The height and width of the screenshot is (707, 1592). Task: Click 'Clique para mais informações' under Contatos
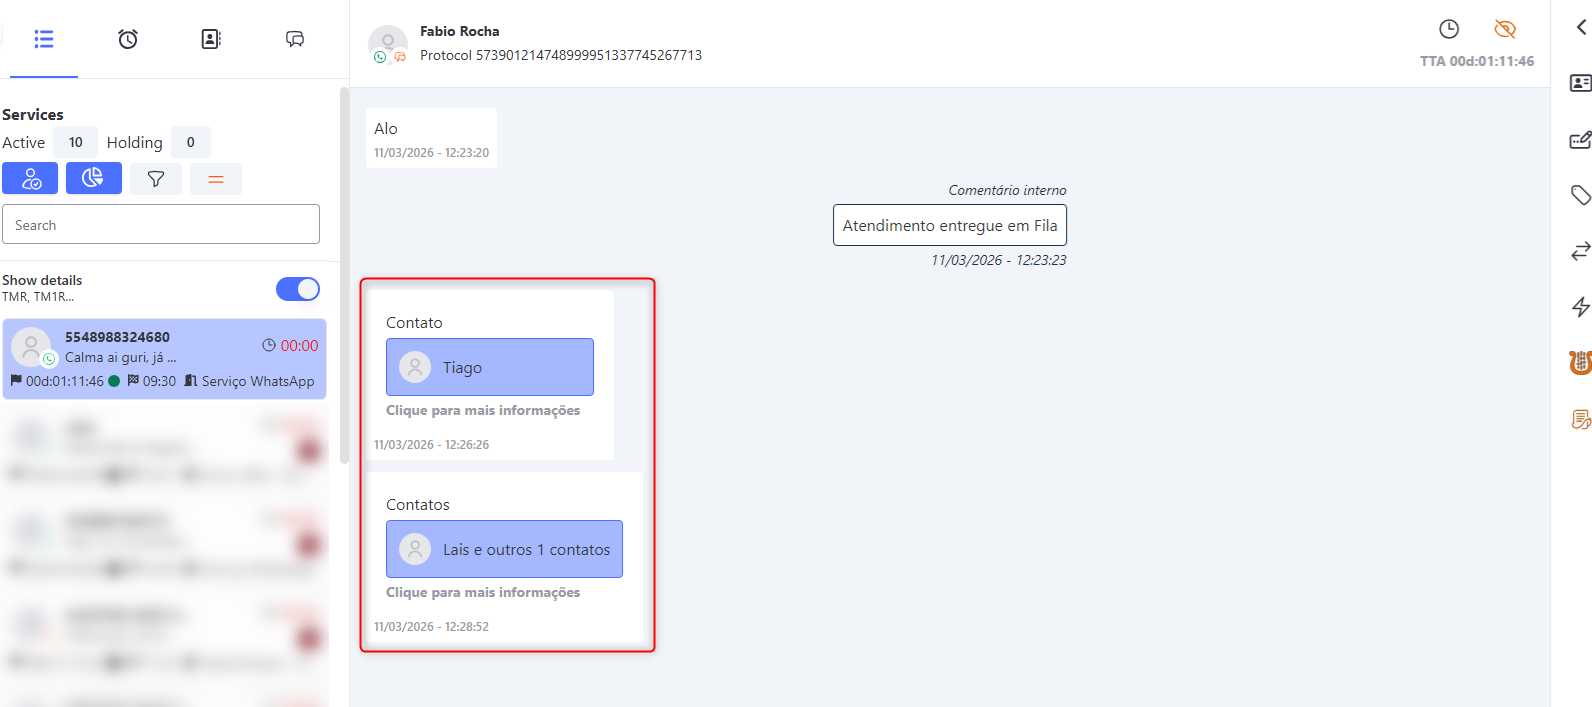point(483,592)
